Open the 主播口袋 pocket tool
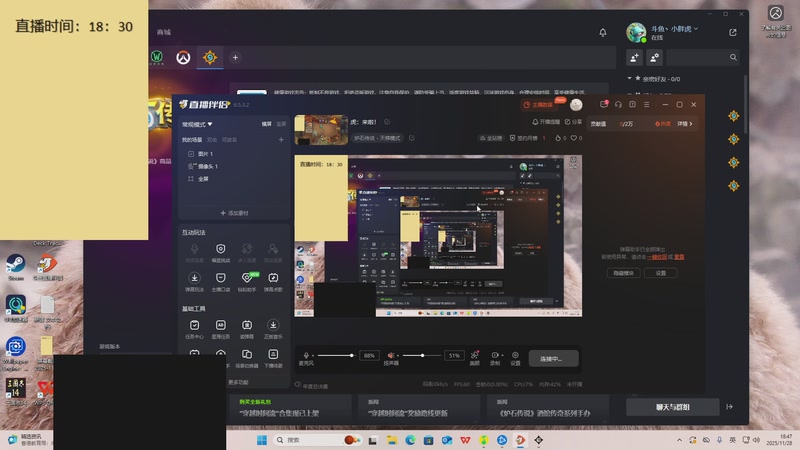Image resolution: width=800 pixels, height=450 pixels. 220,282
